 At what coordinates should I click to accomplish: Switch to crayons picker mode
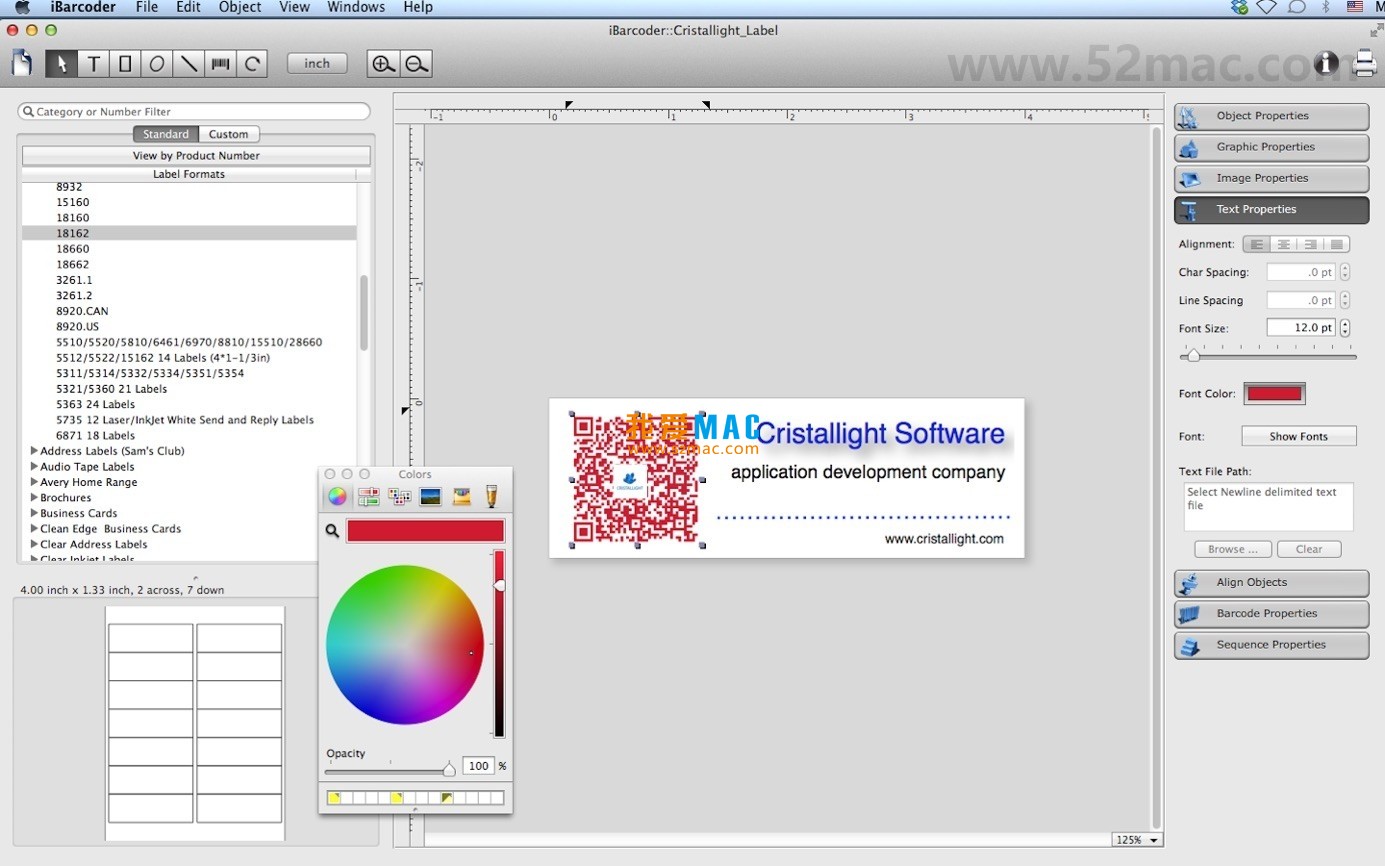click(461, 496)
